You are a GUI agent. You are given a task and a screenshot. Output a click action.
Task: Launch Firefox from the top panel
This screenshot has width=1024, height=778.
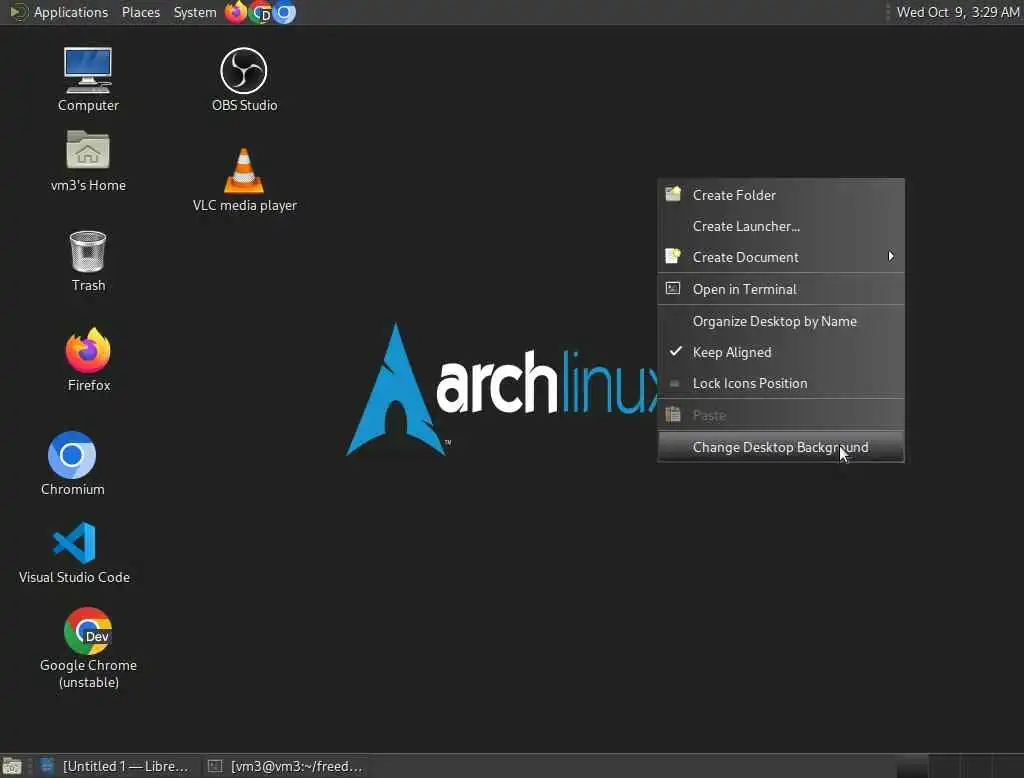[x=235, y=12]
